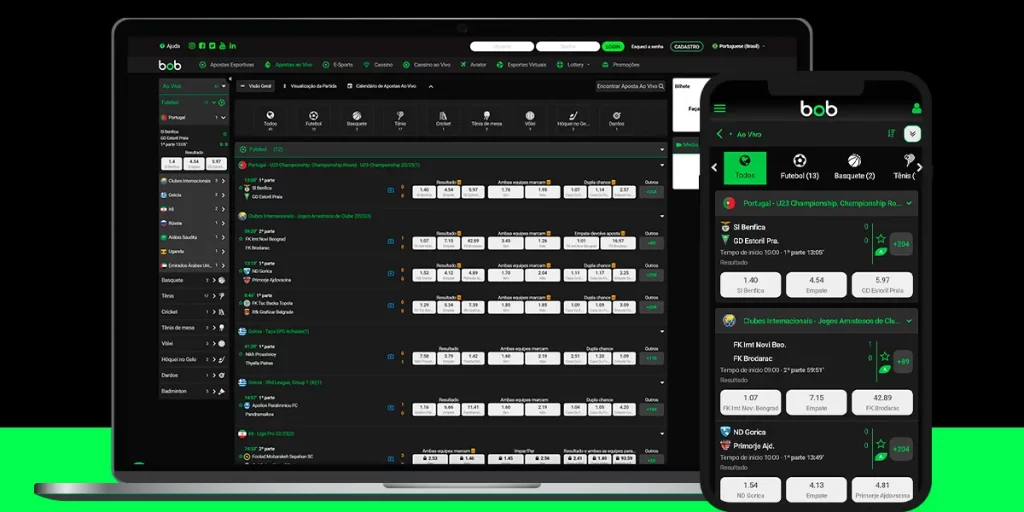Open Cassino in the laptop nav
The width and height of the screenshot is (1024, 512).
378,65
